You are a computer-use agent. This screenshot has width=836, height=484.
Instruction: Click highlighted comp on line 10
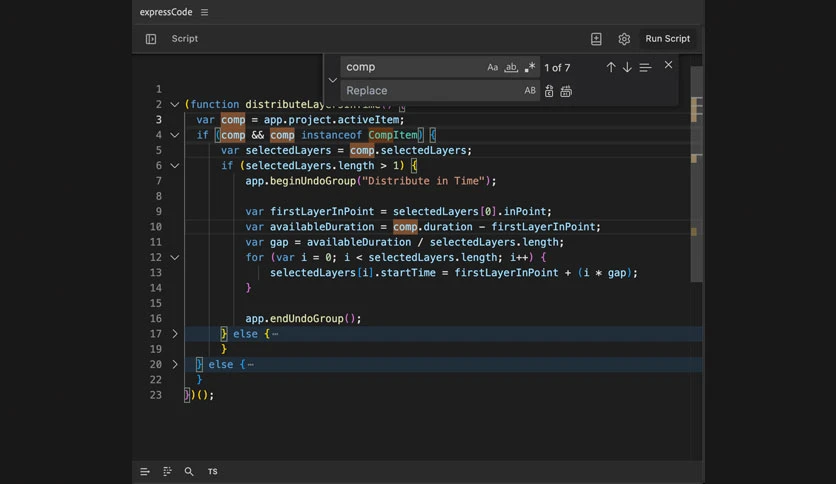tap(405, 227)
